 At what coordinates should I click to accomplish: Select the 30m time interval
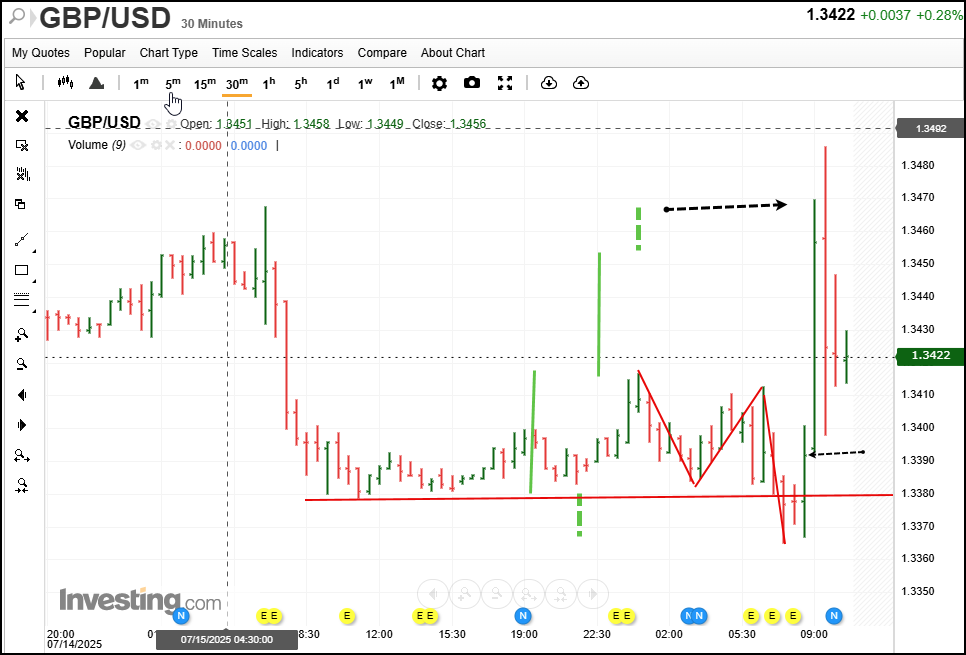237,83
